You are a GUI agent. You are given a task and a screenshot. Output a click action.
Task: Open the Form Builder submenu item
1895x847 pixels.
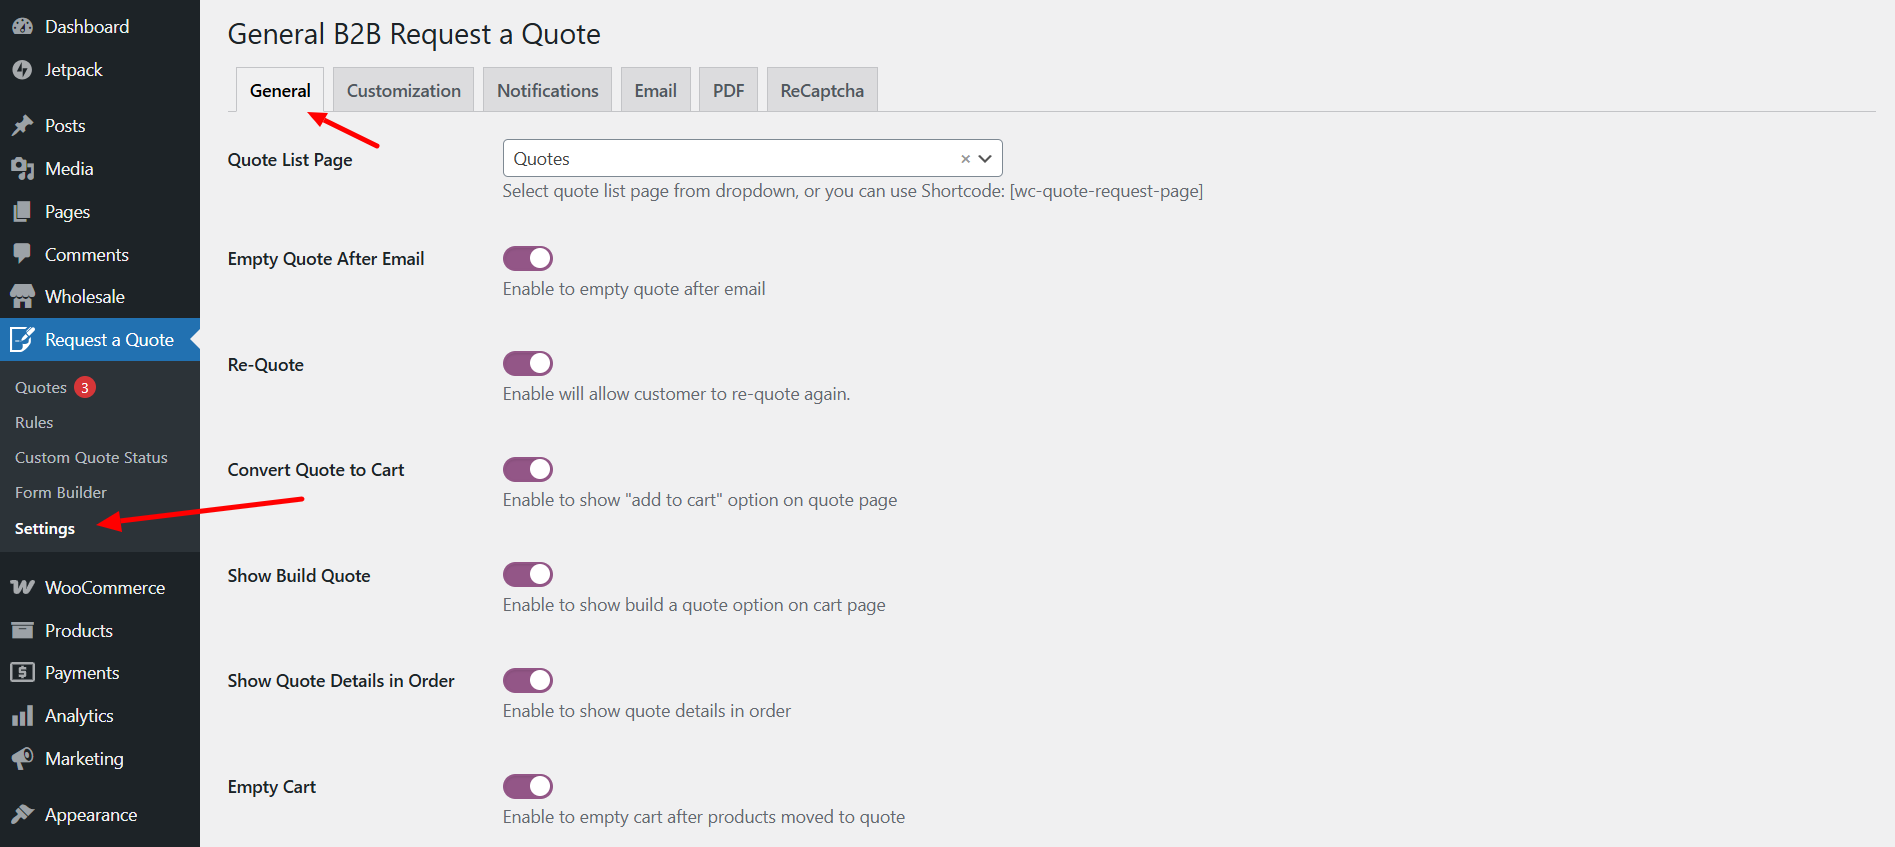point(61,493)
